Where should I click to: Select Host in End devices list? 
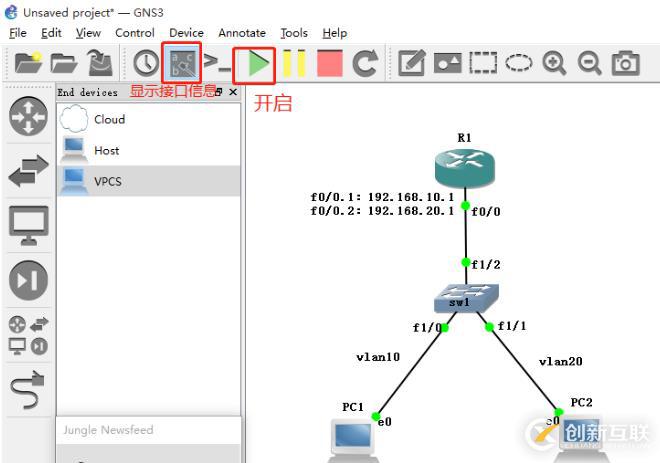point(149,150)
